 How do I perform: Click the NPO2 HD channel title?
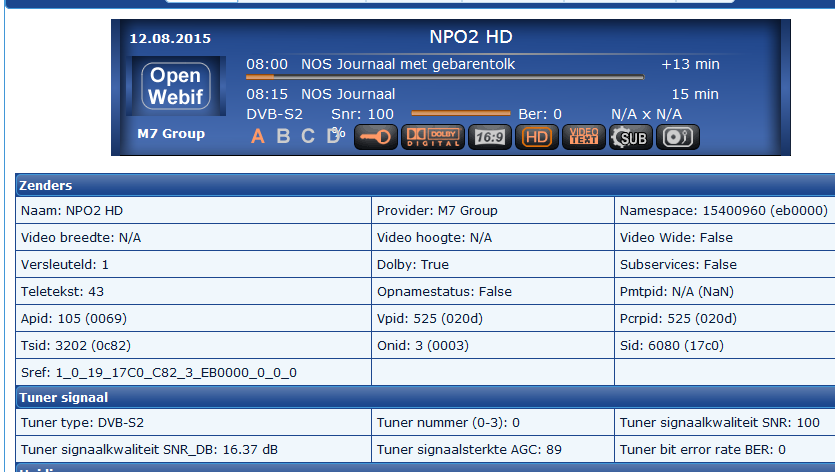(x=471, y=37)
